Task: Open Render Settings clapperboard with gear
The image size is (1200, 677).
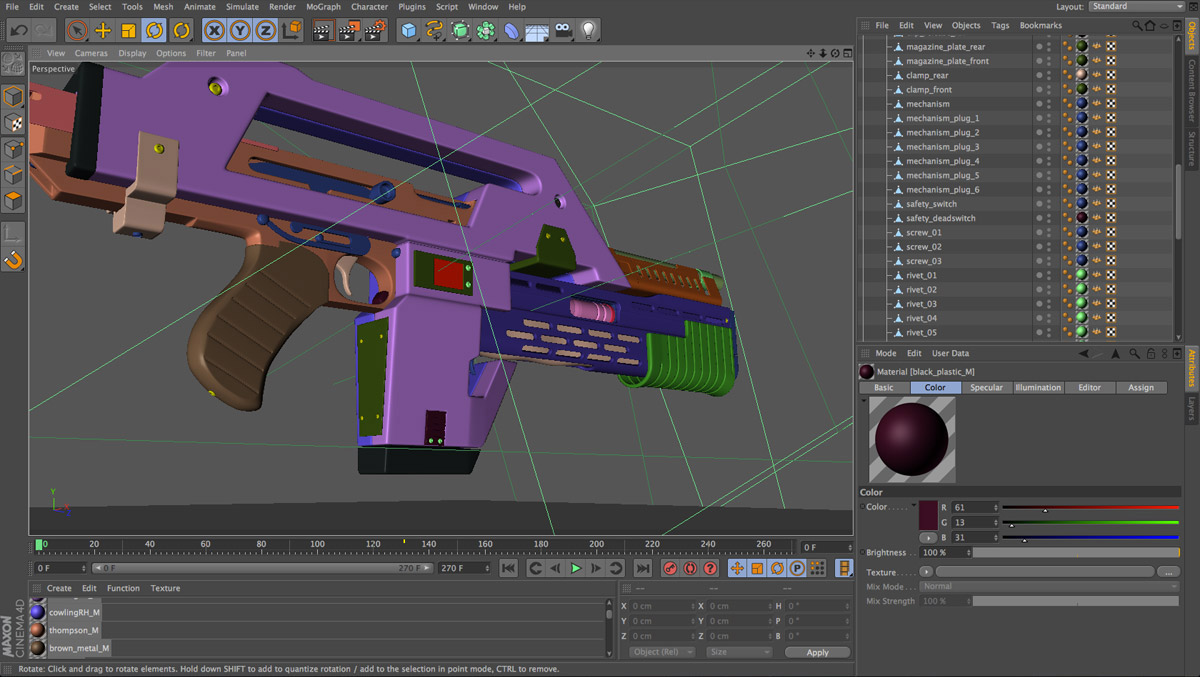Action: [x=375, y=31]
